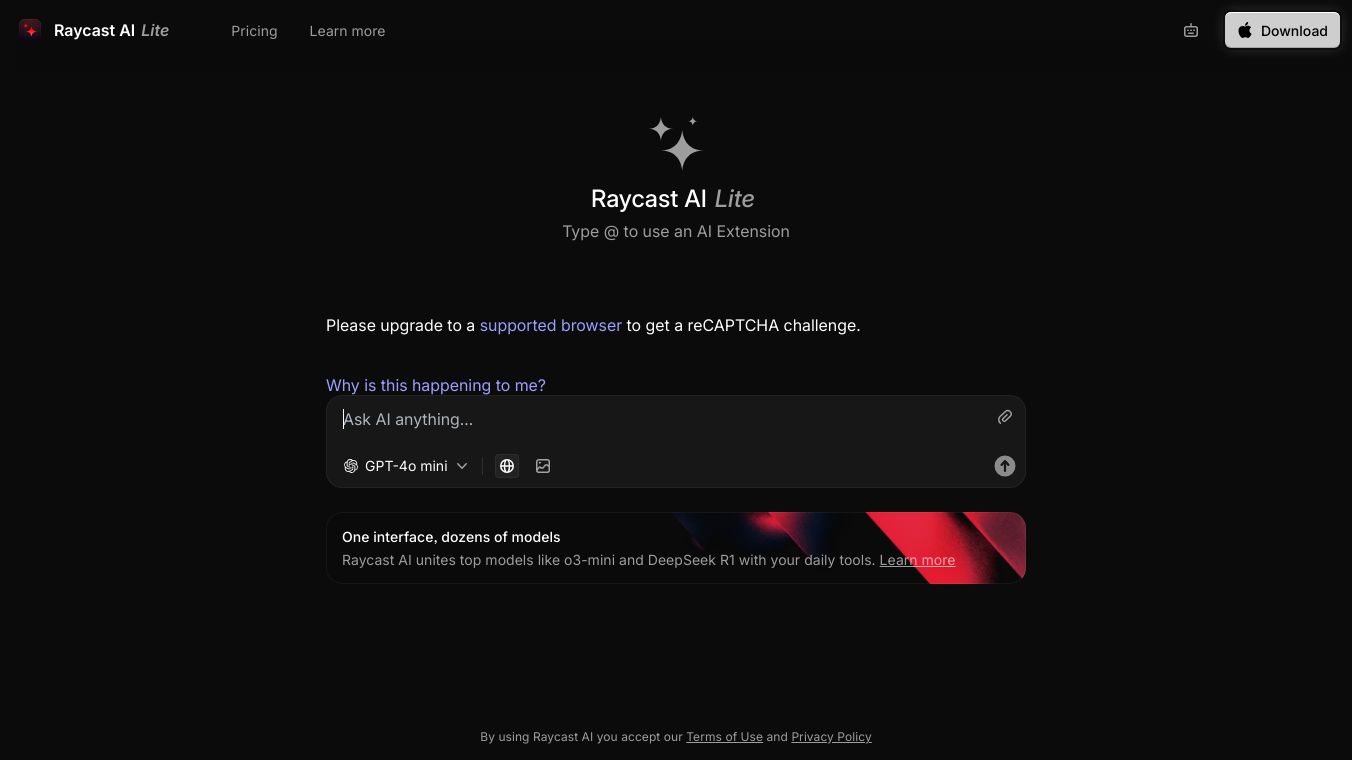
Task: Click the sparkle stars logo
Action: tap(676, 143)
